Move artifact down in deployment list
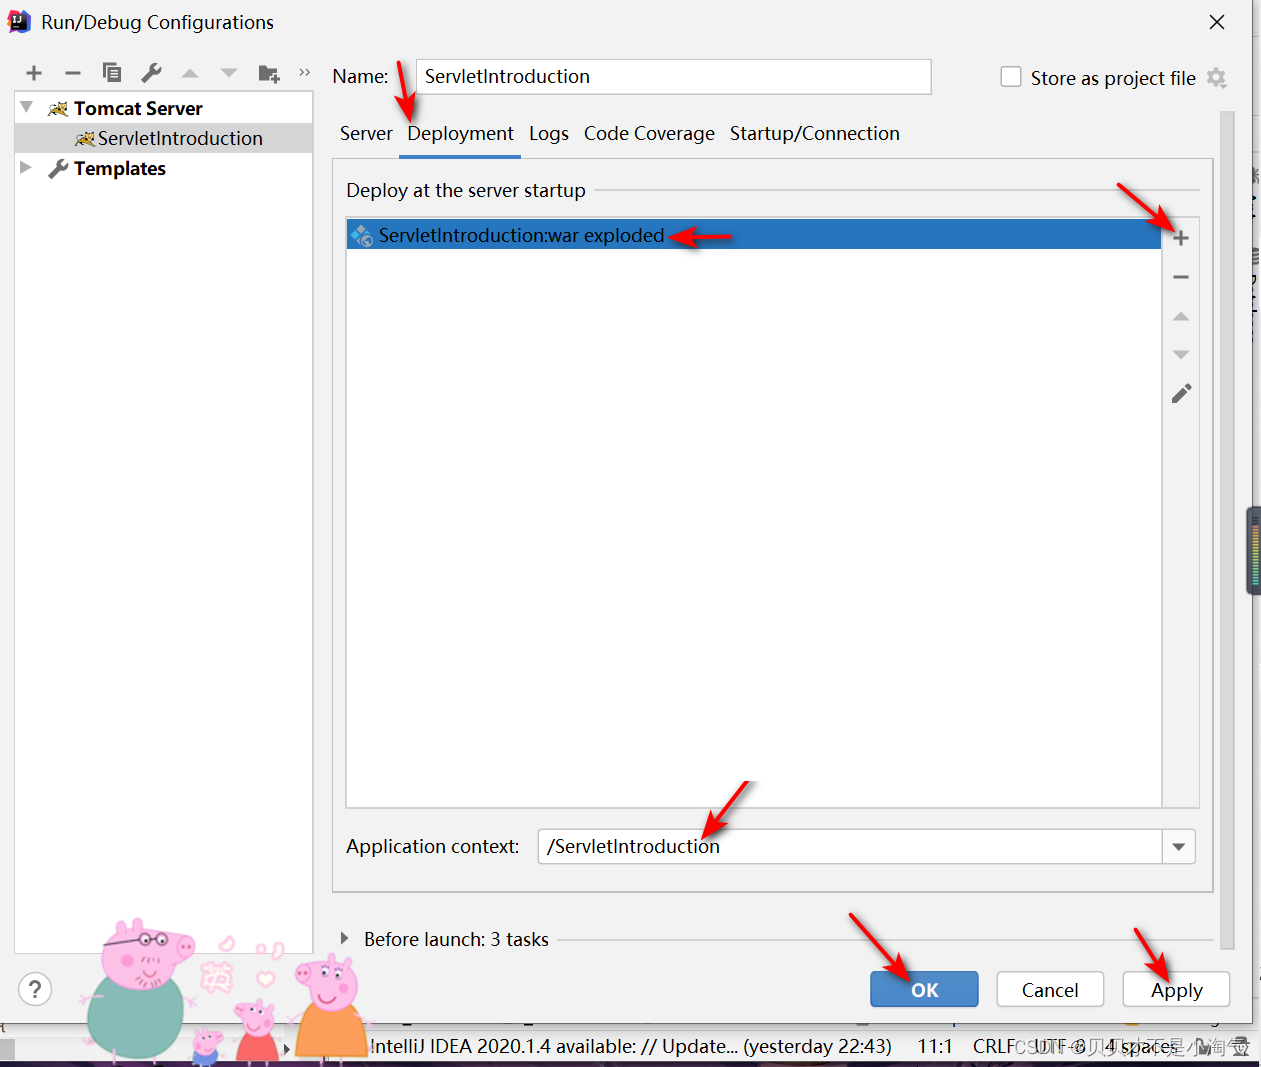Screen dimensions: 1261x1067 1181,354
